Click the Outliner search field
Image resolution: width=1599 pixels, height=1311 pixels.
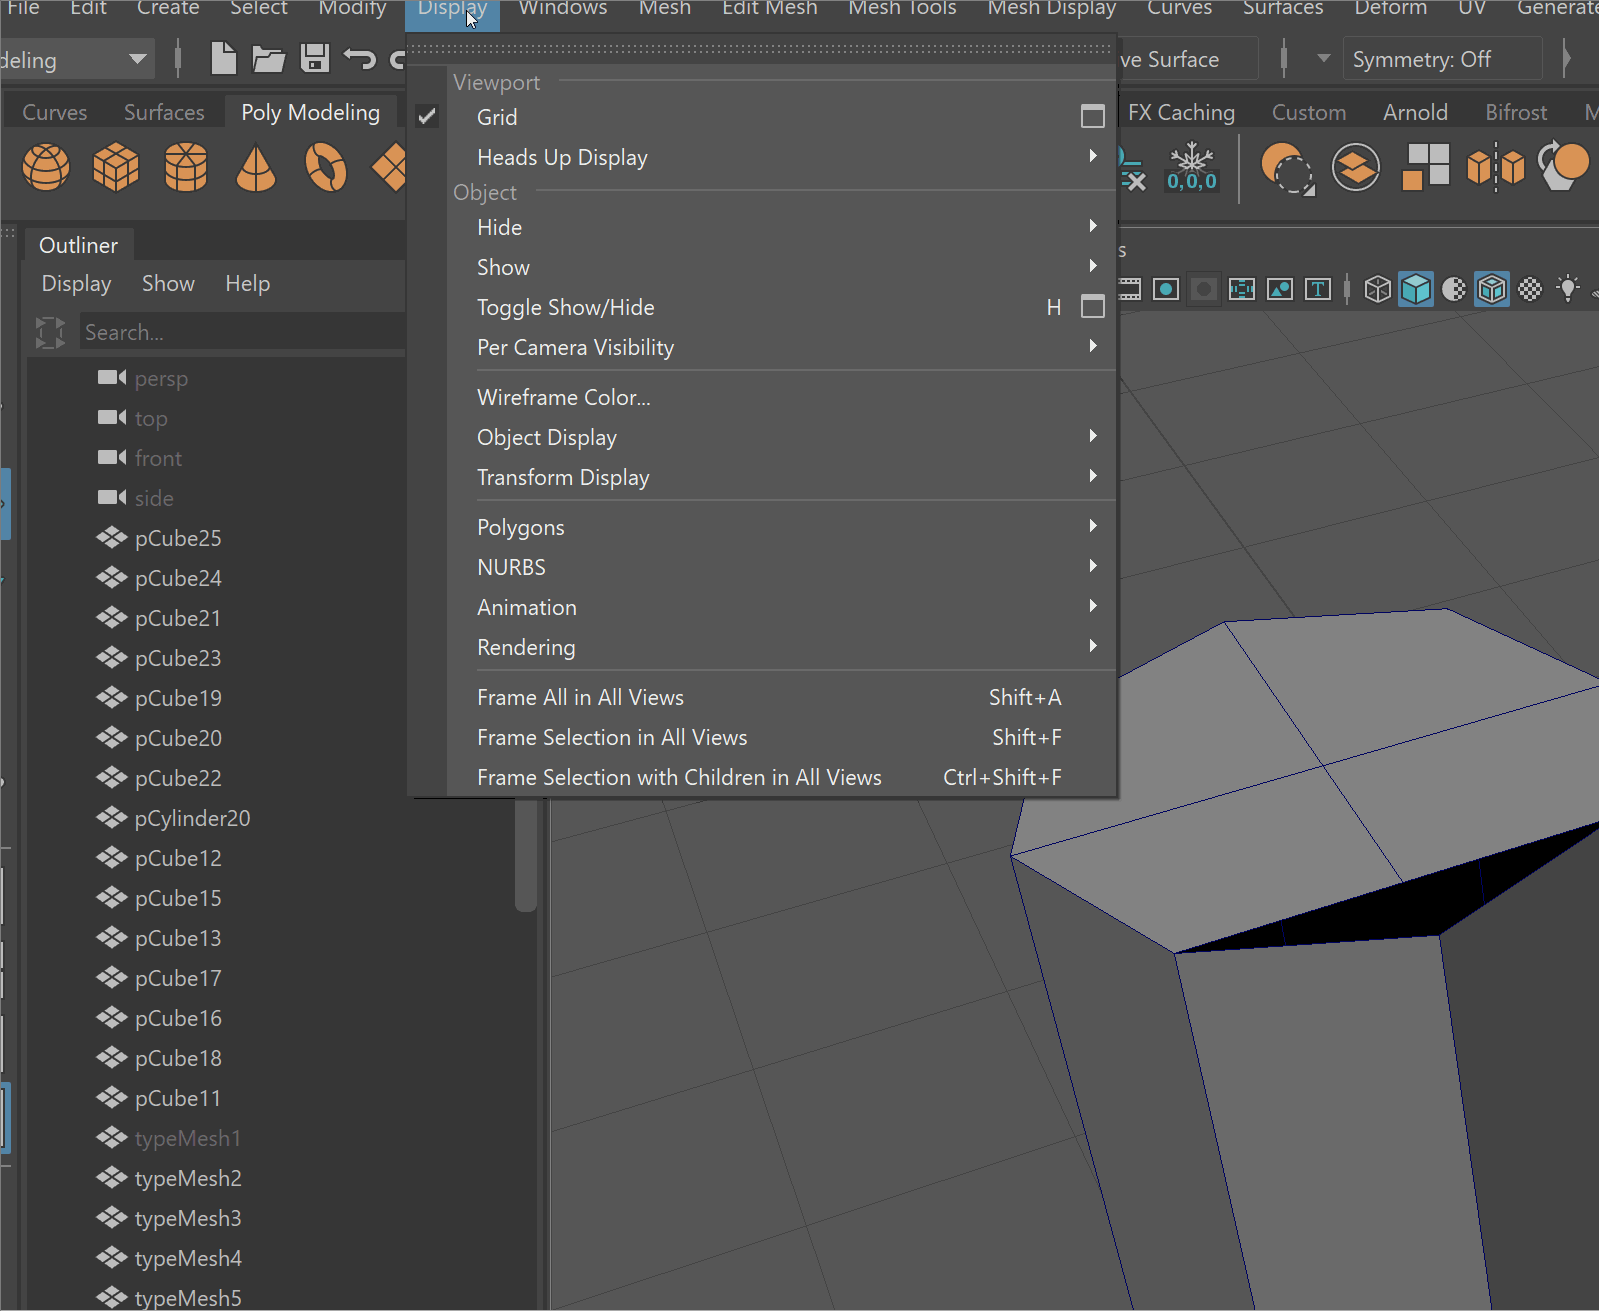240,332
